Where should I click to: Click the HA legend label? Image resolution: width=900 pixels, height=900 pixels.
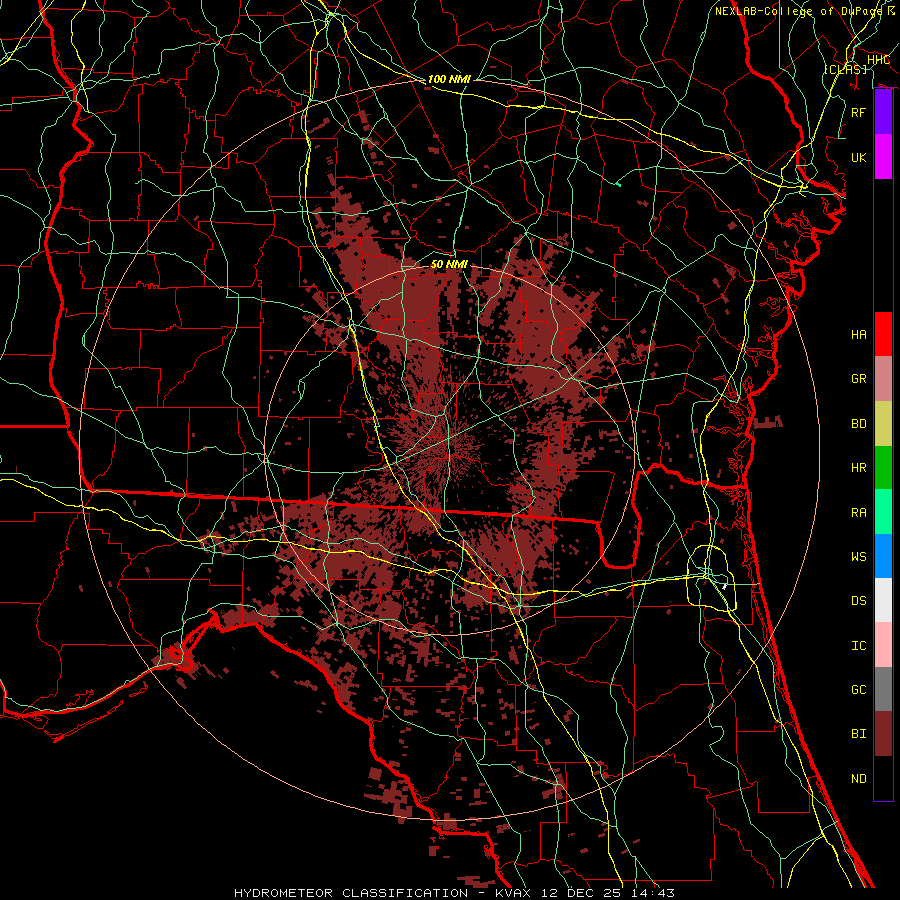[858, 335]
